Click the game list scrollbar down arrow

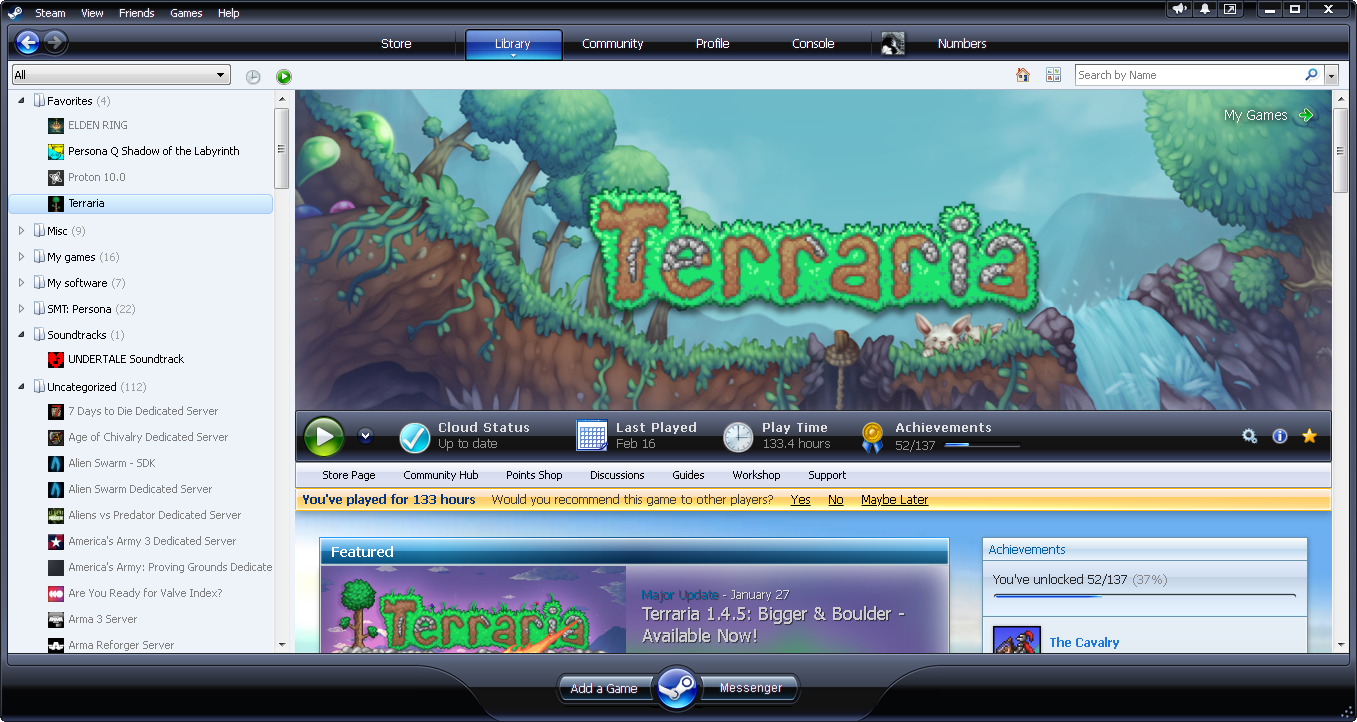(x=282, y=645)
